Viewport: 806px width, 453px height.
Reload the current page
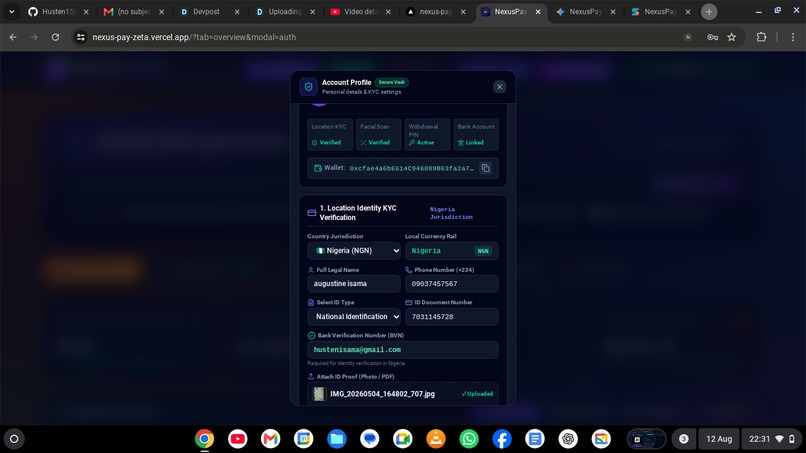pyautogui.click(x=56, y=37)
